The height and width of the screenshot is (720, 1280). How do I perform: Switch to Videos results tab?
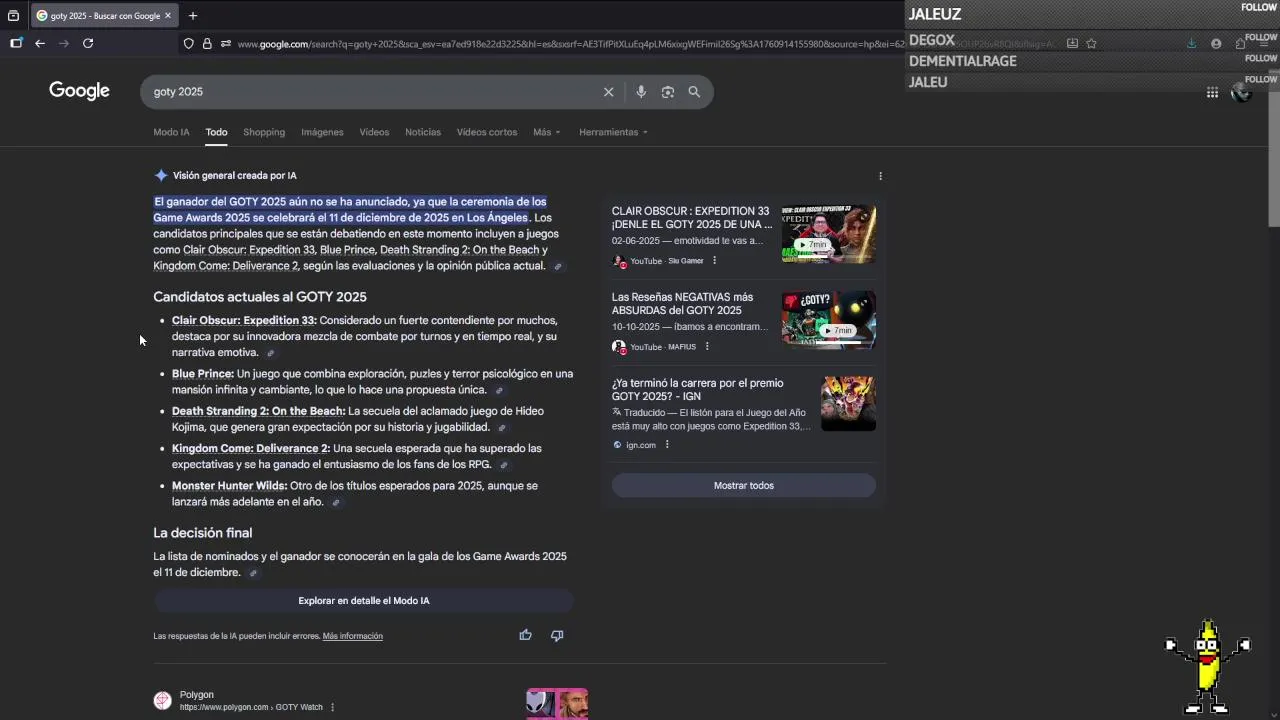[x=374, y=132]
